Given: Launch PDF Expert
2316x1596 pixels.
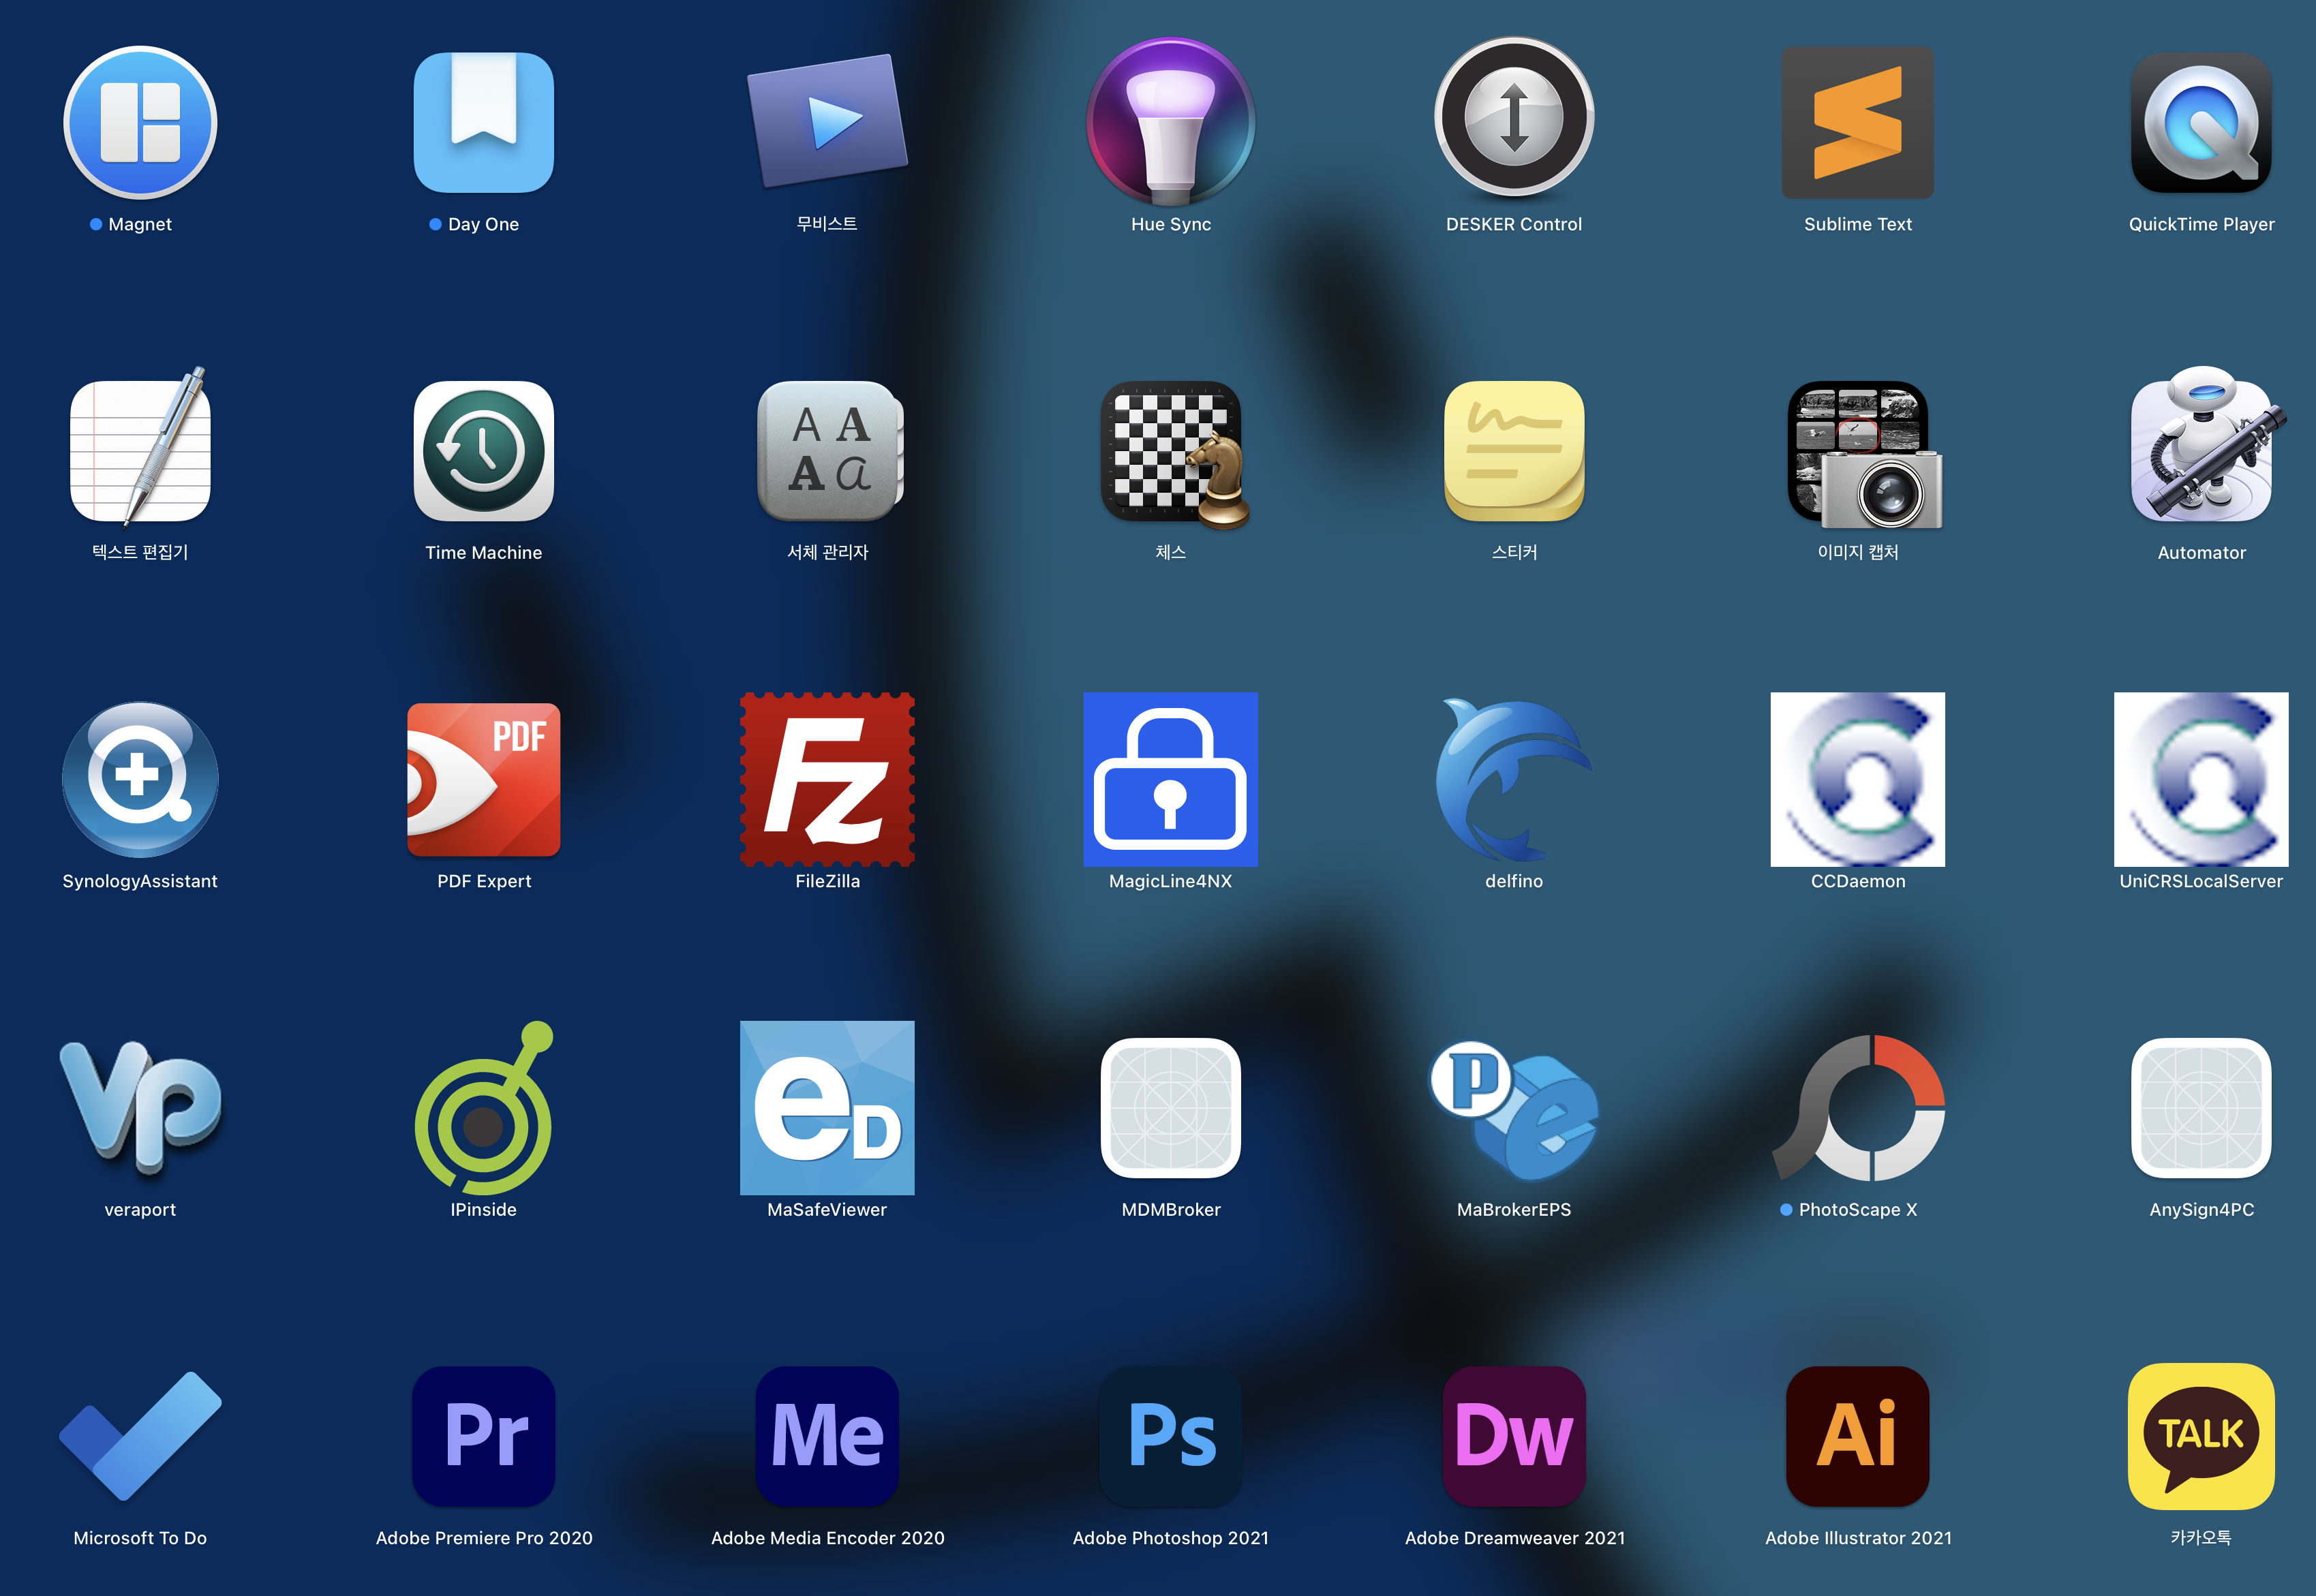Looking at the screenshot, I should click(x=484, y=779).
